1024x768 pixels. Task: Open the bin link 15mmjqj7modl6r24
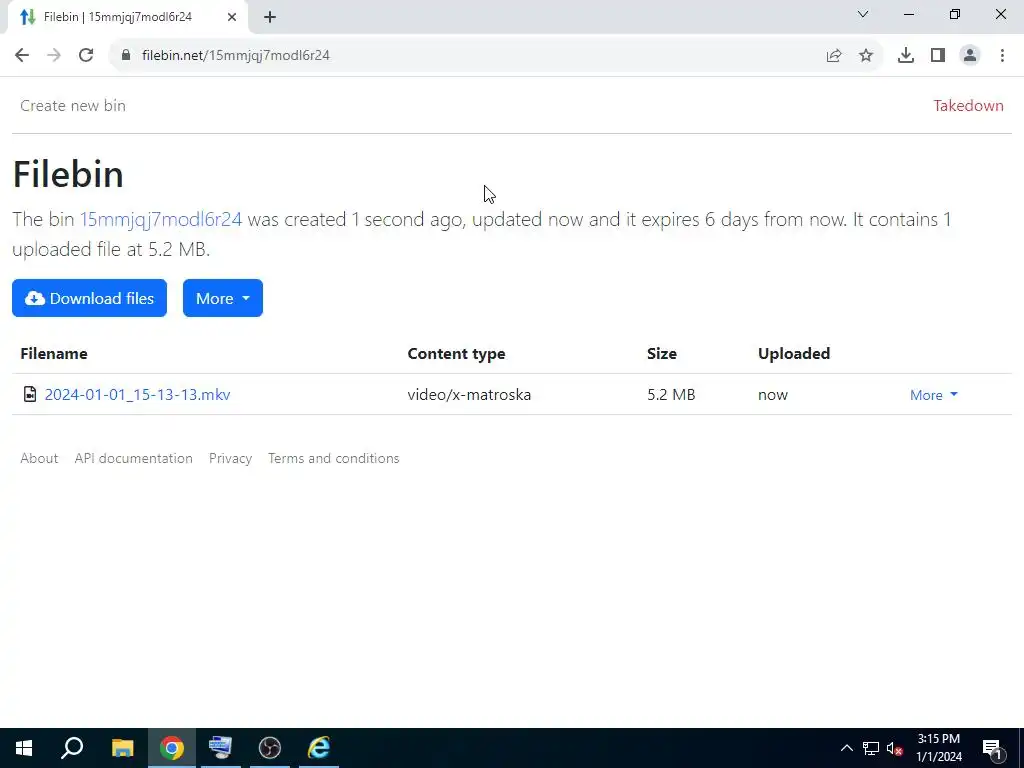pos(161,219)
